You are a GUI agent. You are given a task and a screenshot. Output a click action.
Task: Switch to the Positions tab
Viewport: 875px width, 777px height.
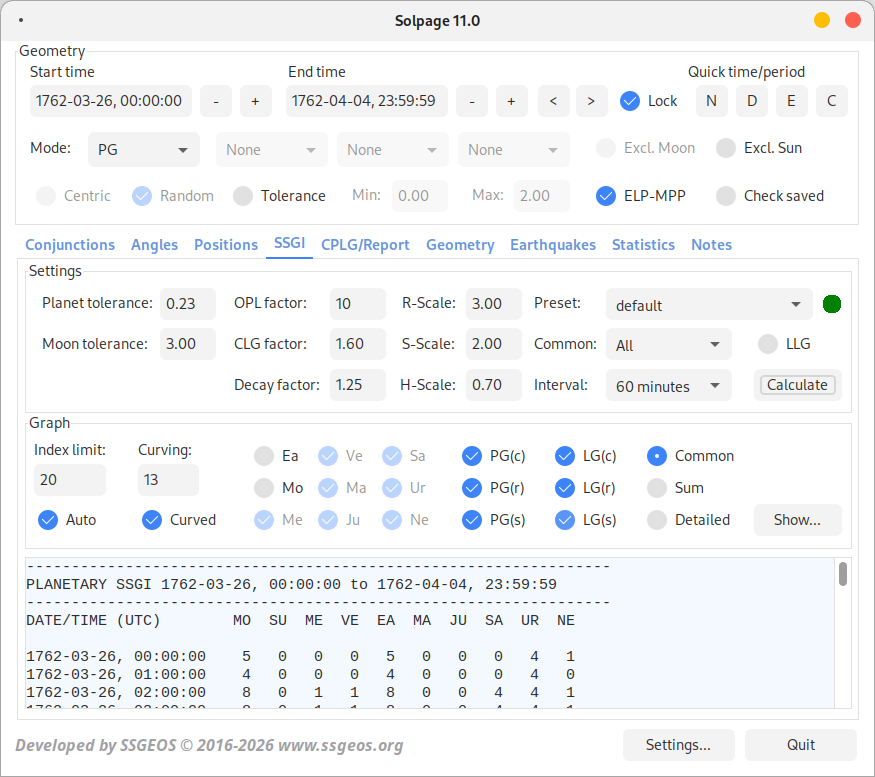pyautogui.click(x=226, y=245)
